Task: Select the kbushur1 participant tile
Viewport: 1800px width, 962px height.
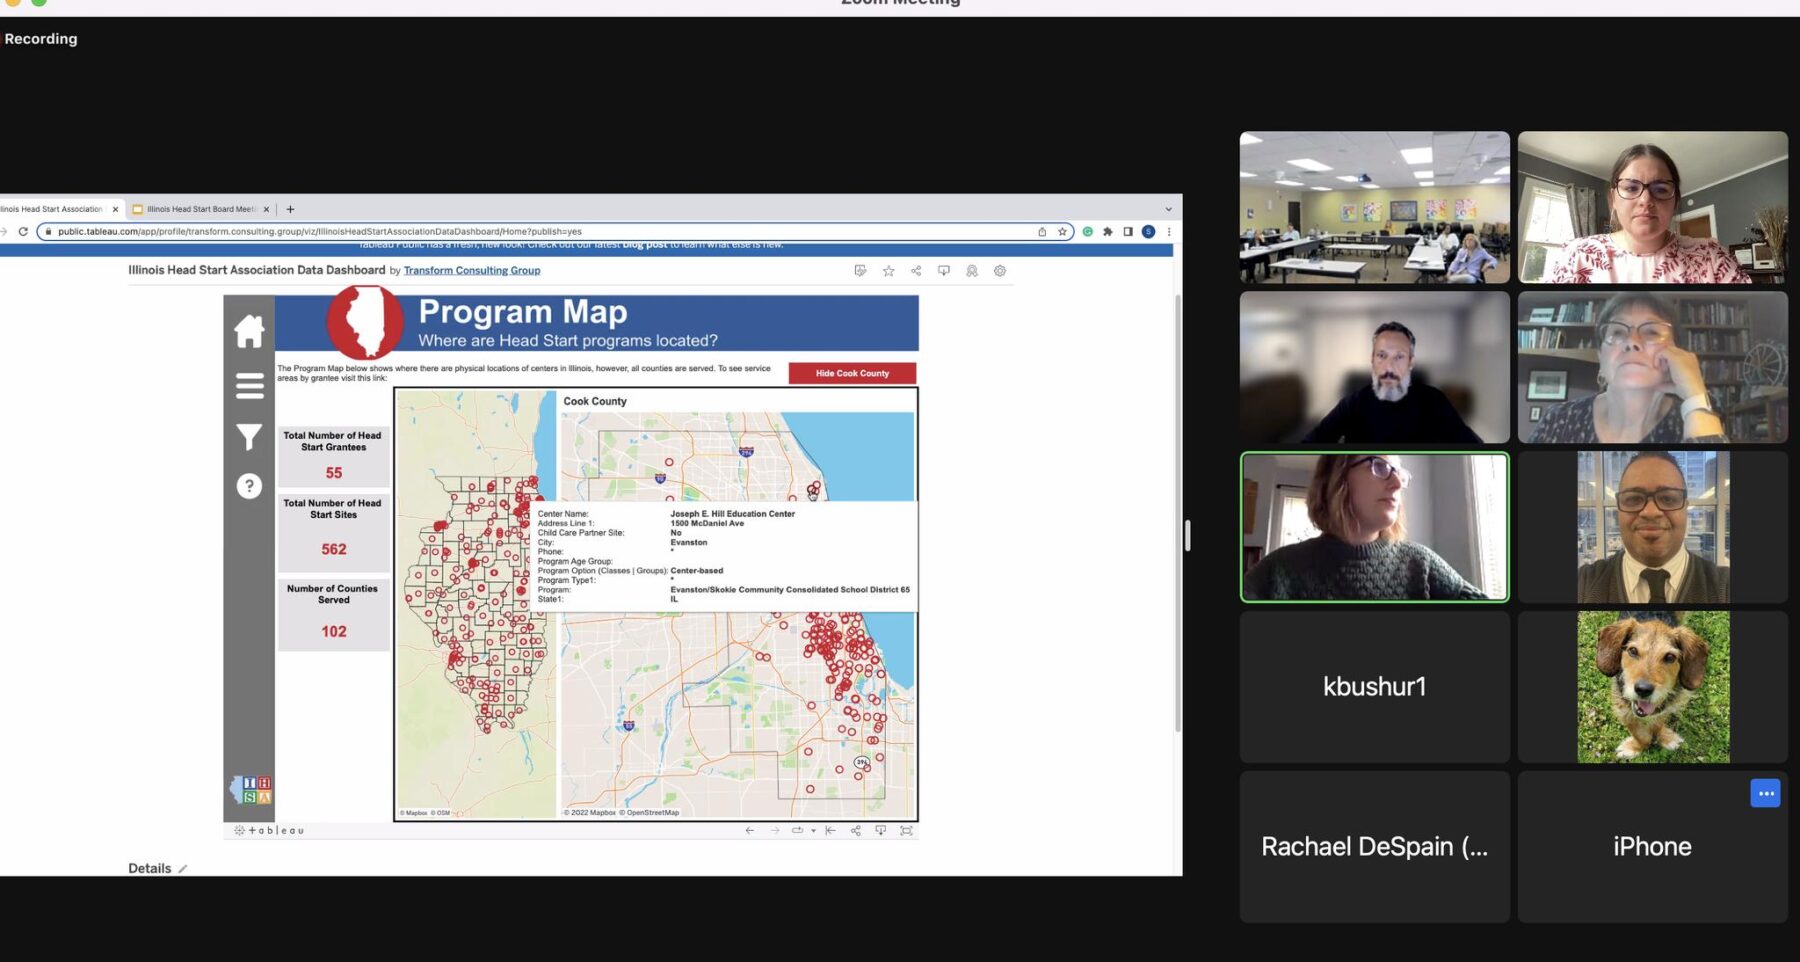Action: point(1374,687)
